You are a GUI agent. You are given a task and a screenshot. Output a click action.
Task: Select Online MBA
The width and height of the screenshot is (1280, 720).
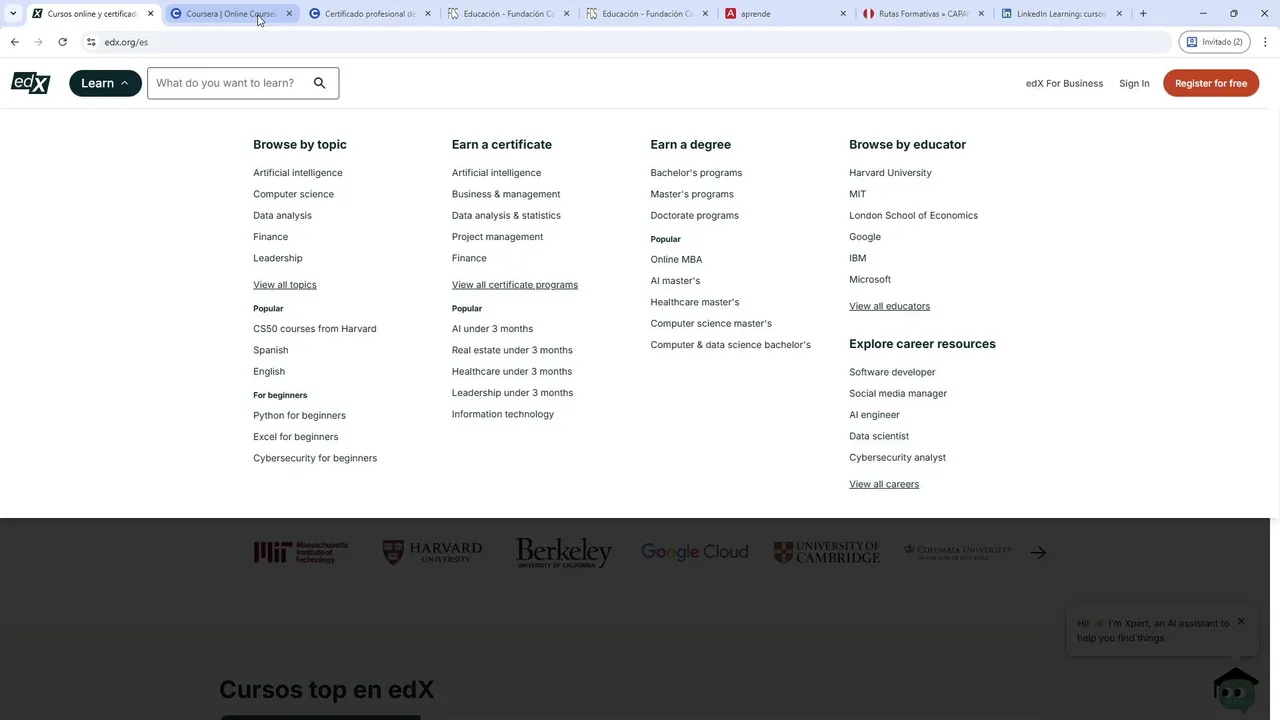(676, 259)
